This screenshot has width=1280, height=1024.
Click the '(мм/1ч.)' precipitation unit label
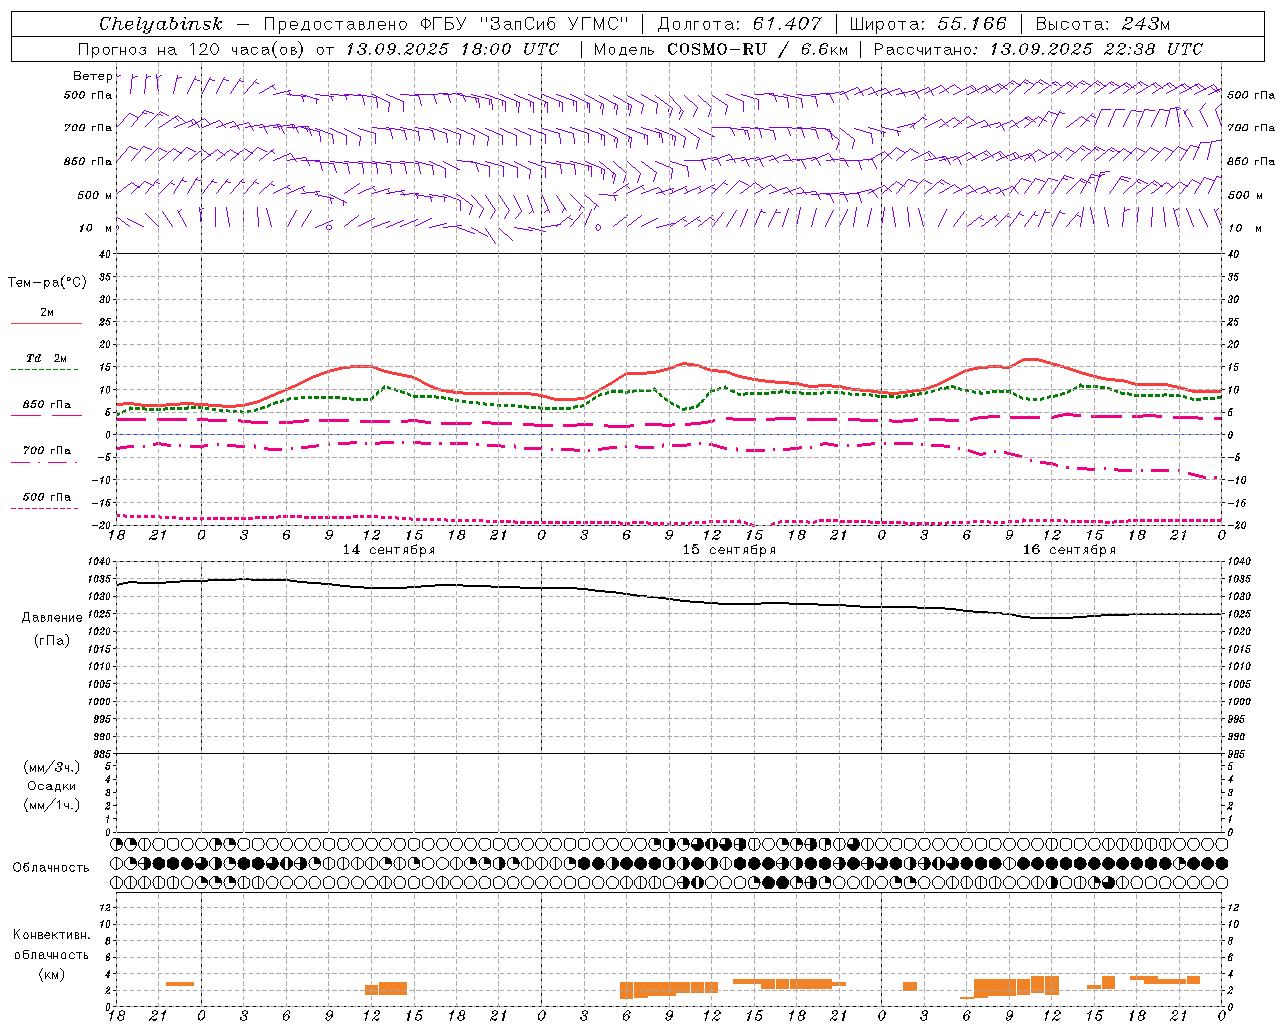coord(52,805)
